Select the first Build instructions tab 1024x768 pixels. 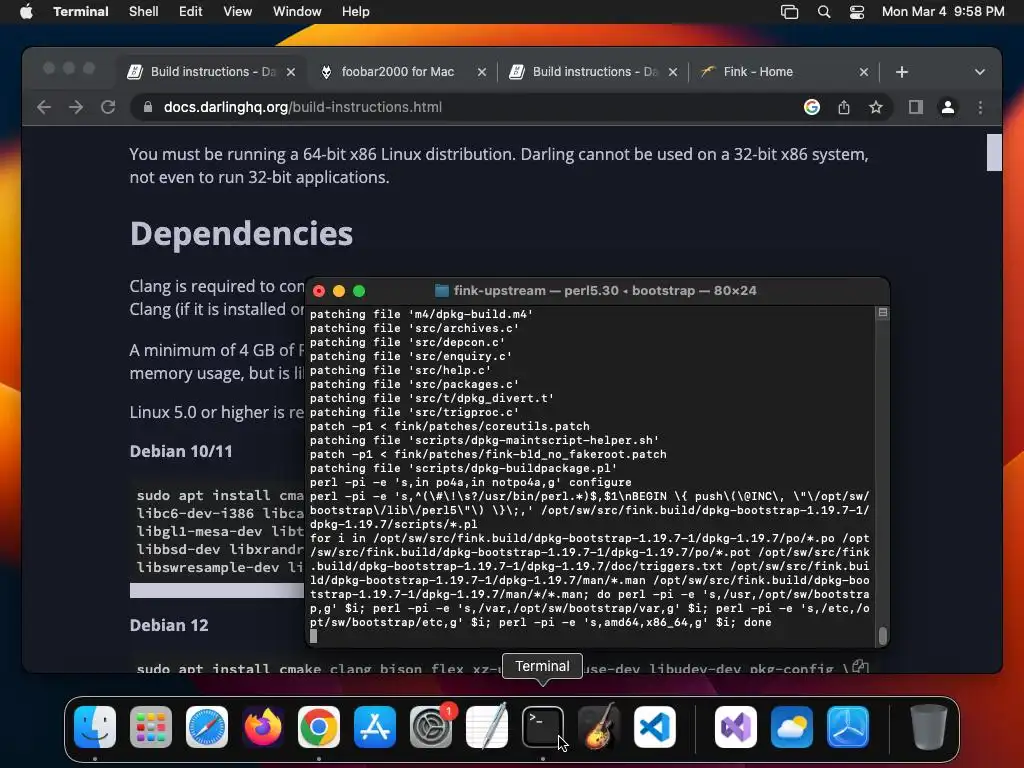coord(213,72)
